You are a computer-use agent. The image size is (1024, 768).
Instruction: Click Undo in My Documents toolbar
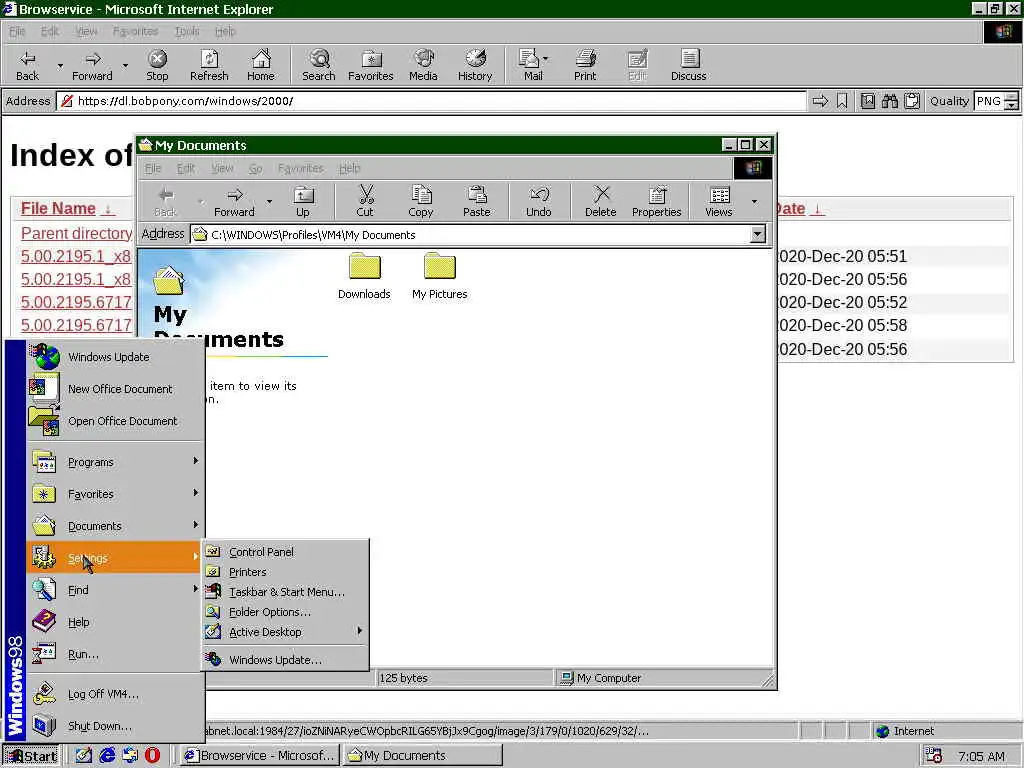pos(539,201)
